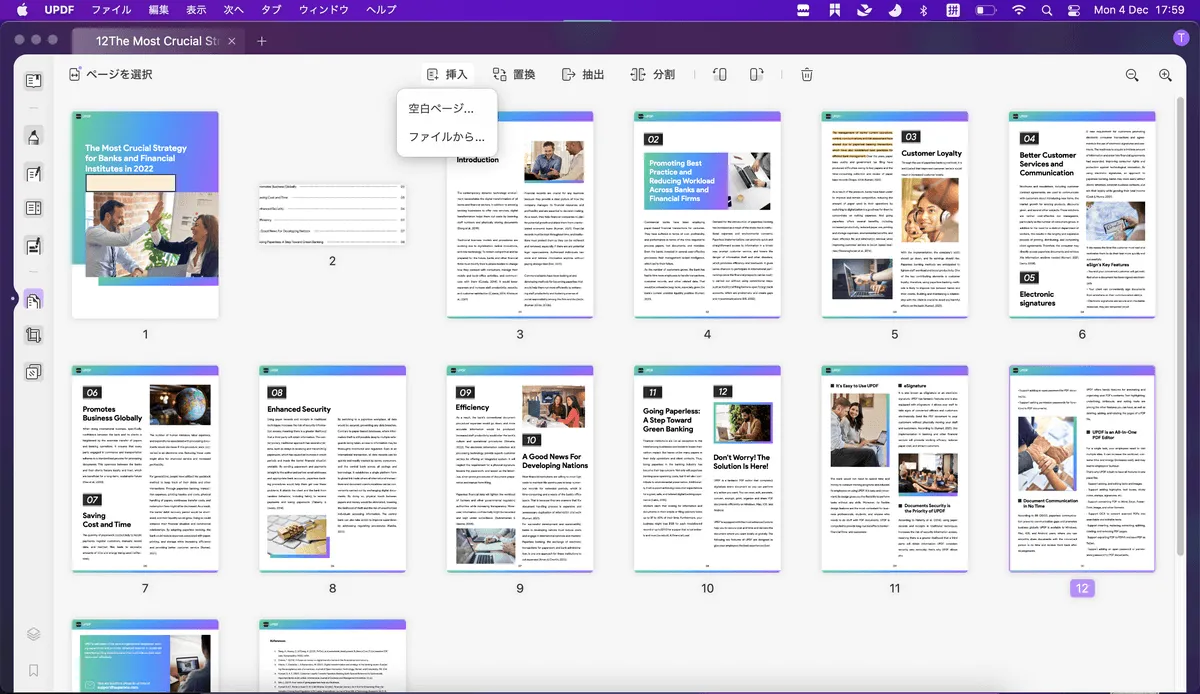
Task: Select page 7 Promotes Business Globally thumbnail
Action: tap(145, 469)
